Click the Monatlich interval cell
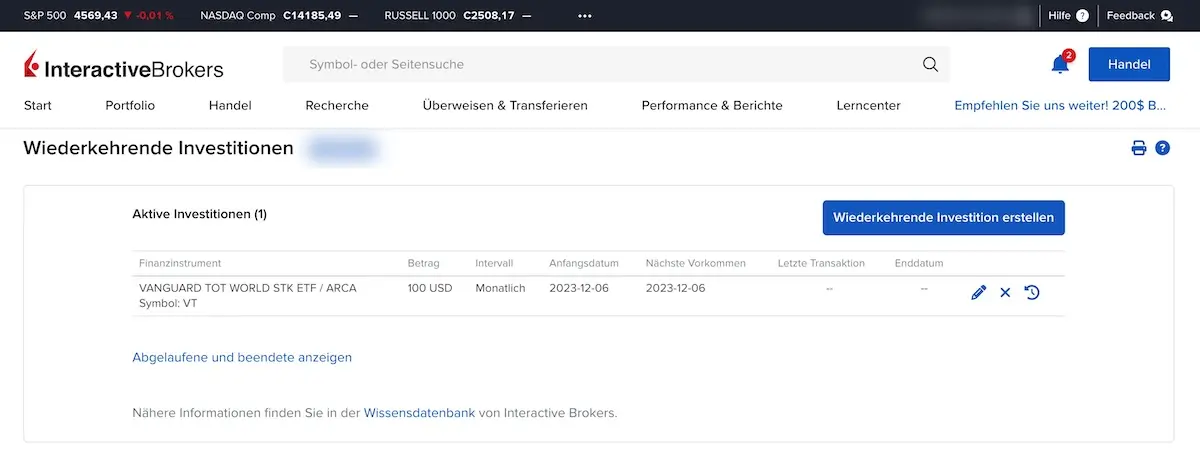Viewport: 1200px width, 476px height. point(500,288)
